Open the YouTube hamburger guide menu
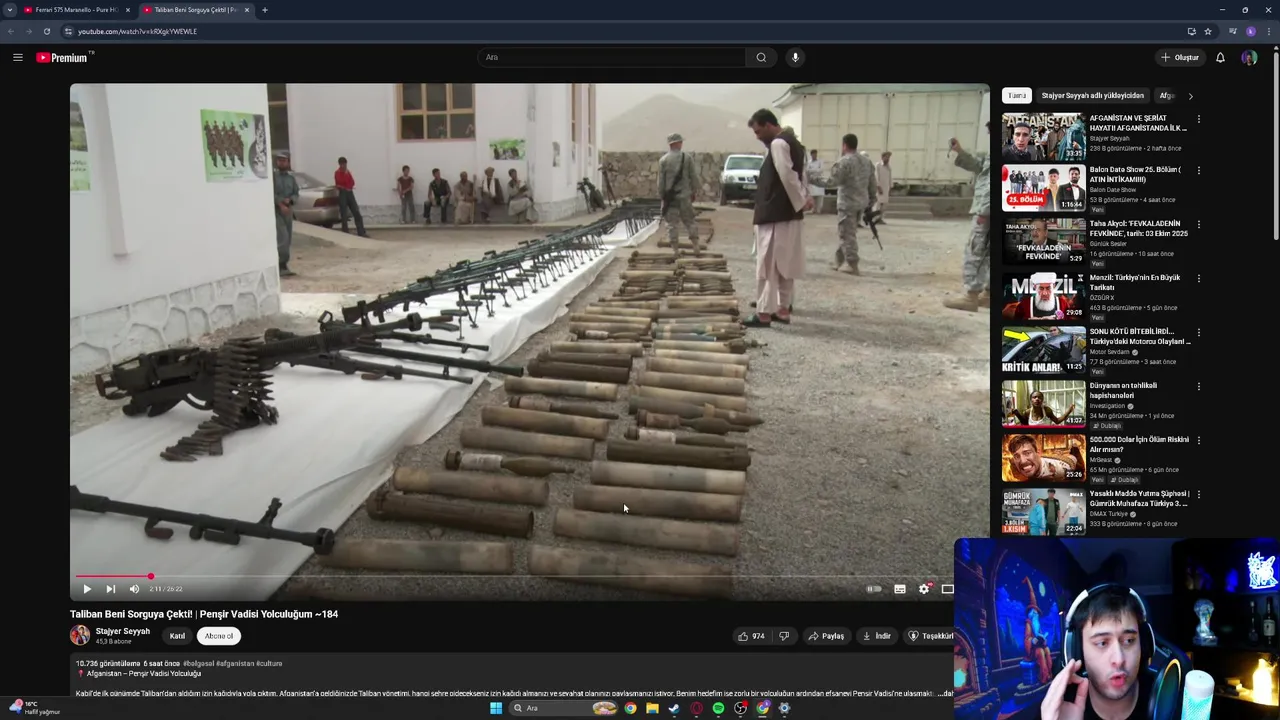Image resolution: width=1280 pixels, height=720 pixels. click(x=17, y=58)
